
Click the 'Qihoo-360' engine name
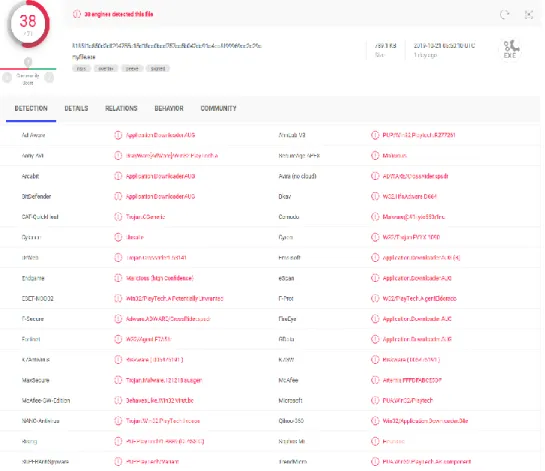(291, 421)
